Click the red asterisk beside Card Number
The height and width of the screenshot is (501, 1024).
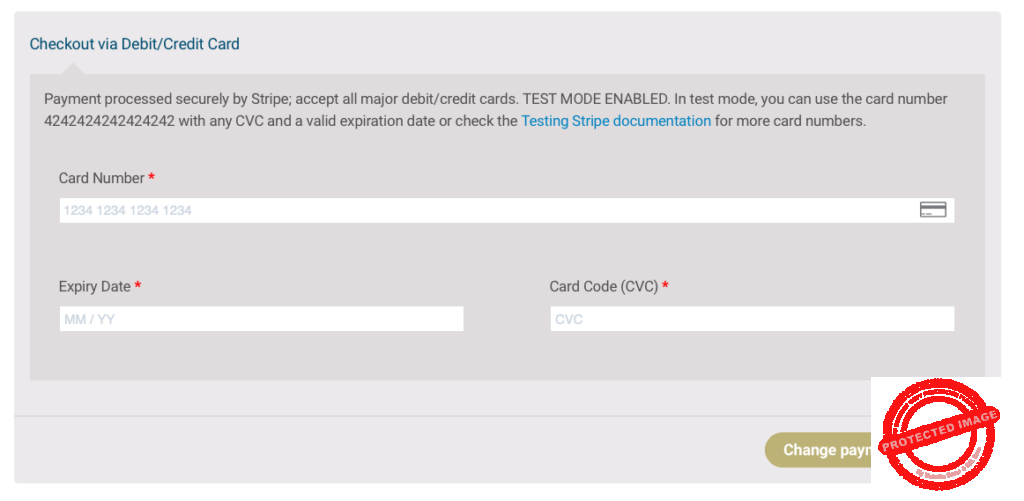152,178
